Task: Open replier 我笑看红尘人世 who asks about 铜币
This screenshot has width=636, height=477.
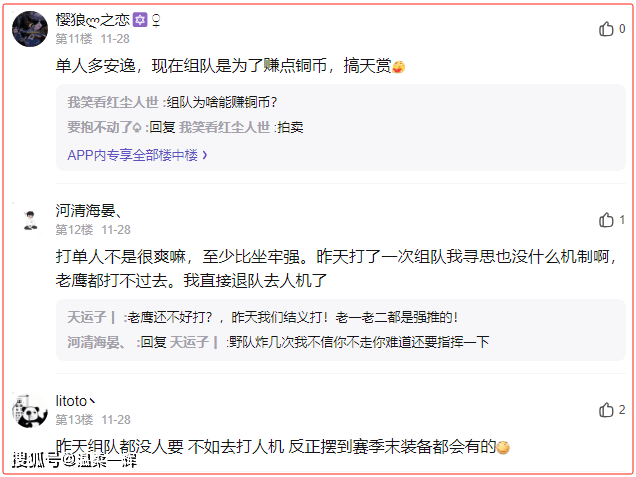Action: click(113, 102)
